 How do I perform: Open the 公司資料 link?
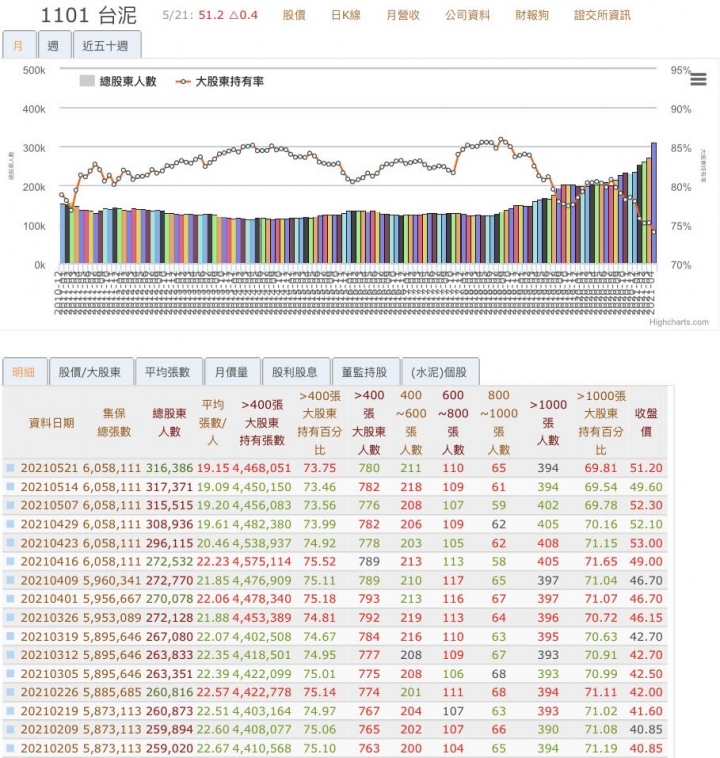(467, 15)
